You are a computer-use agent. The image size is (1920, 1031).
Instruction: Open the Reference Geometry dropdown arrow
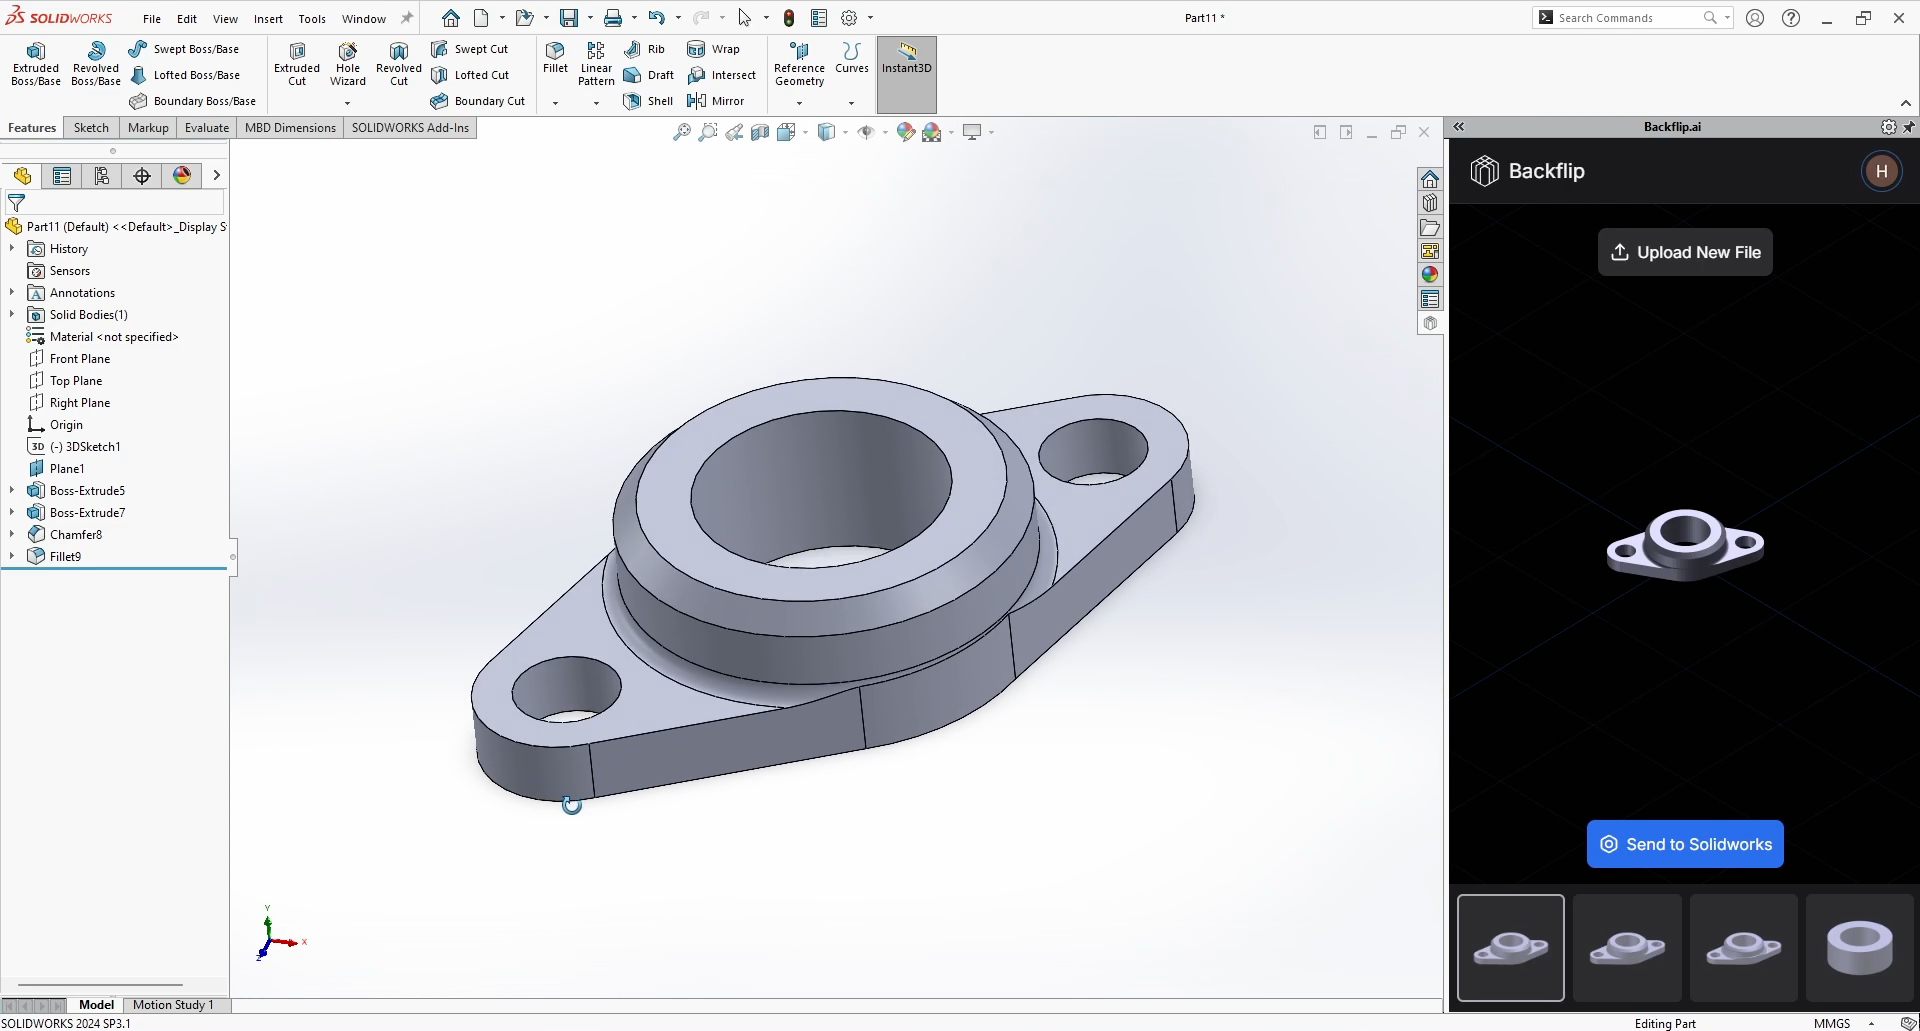coord(799,103)
